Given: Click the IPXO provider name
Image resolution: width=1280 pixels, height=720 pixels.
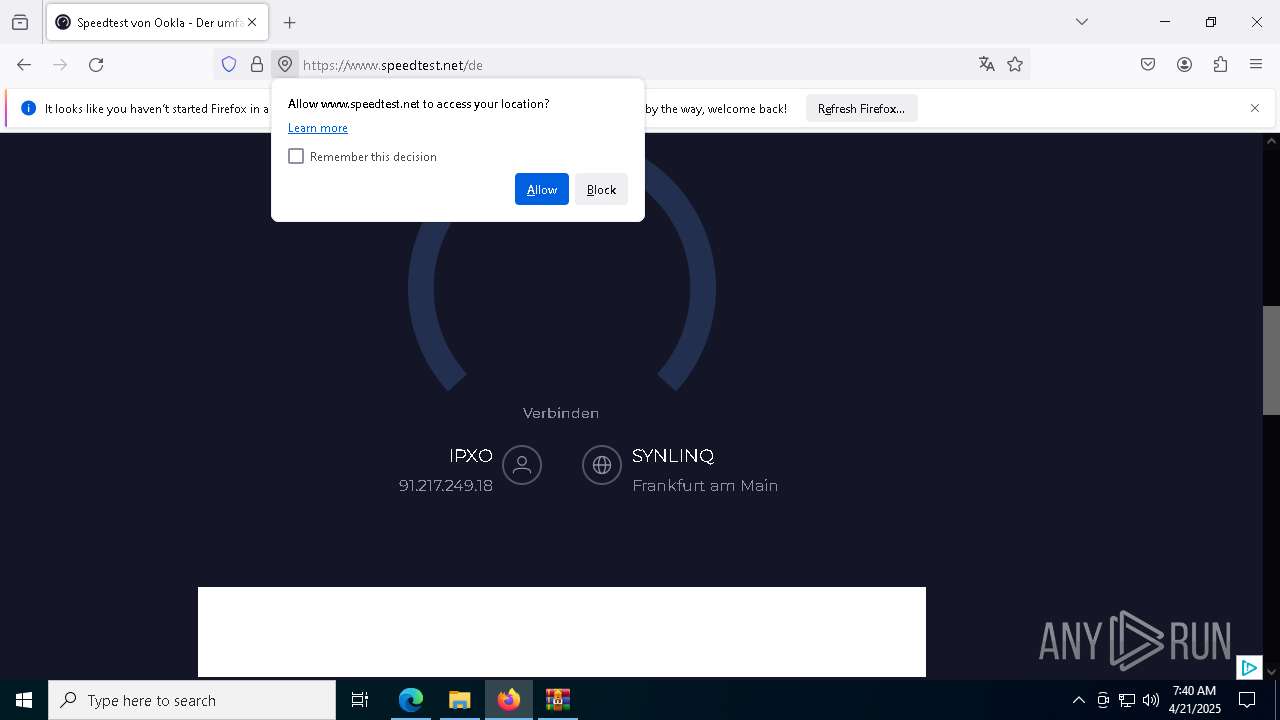Looking at the screenshot, I should coord(471,456).
